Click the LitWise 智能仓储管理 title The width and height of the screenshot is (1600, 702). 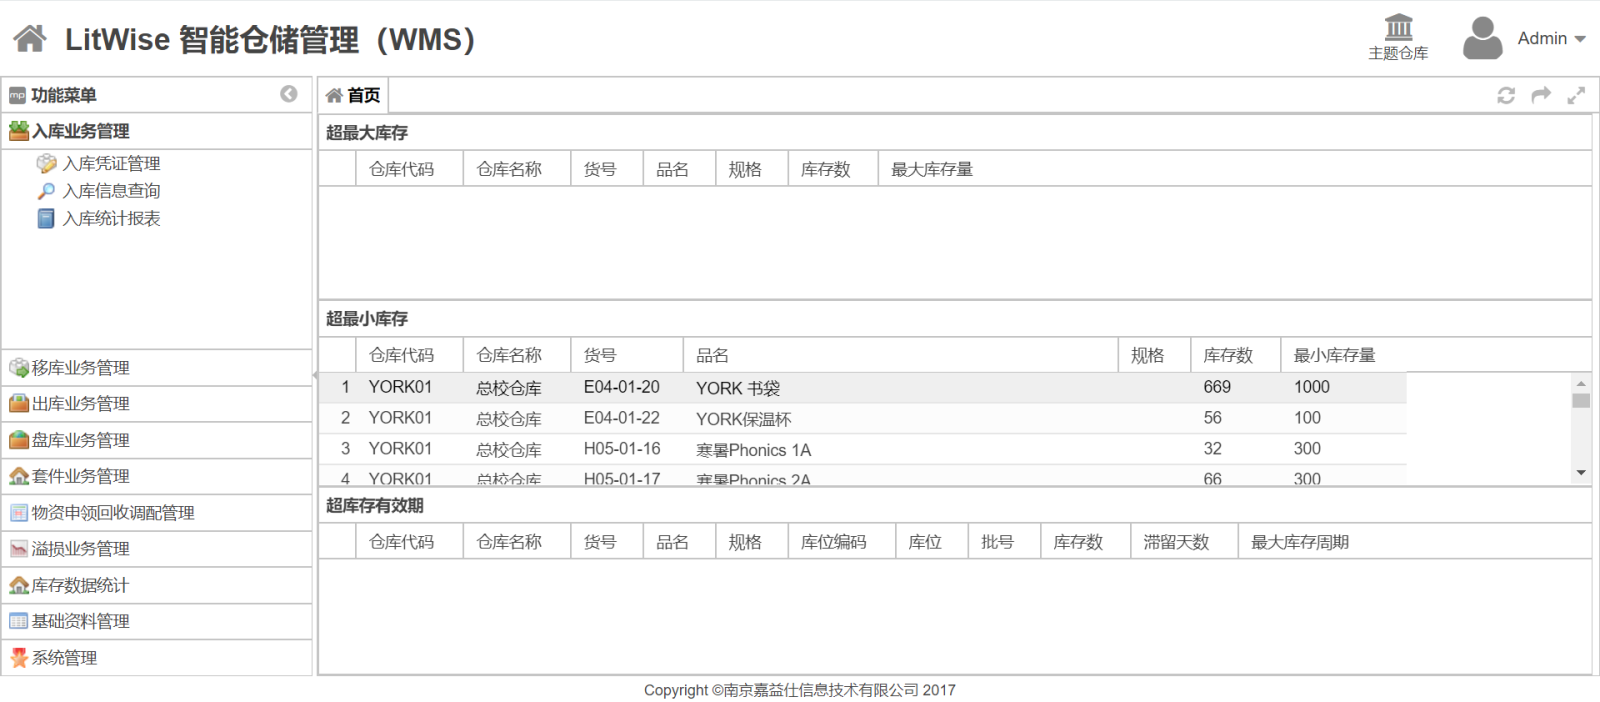click(x=269, y=39)
